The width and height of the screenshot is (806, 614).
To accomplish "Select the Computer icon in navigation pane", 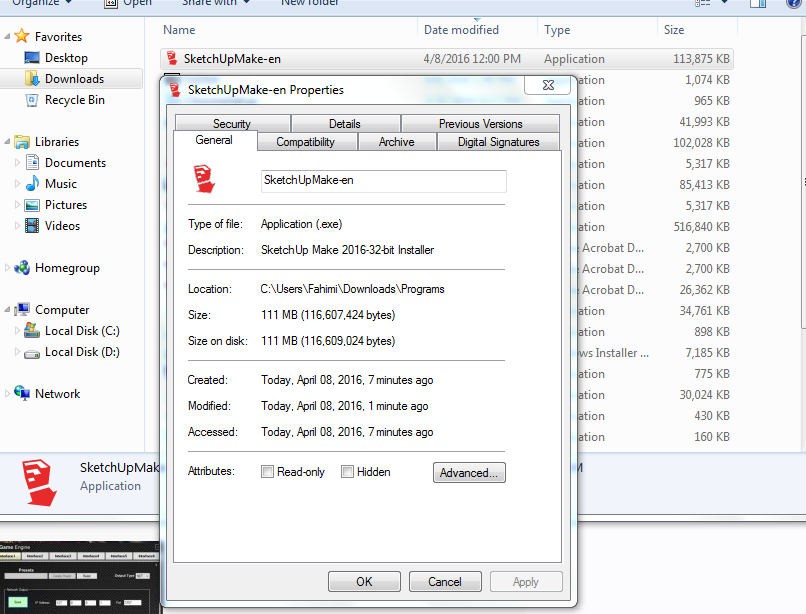I will coord(22,310).
